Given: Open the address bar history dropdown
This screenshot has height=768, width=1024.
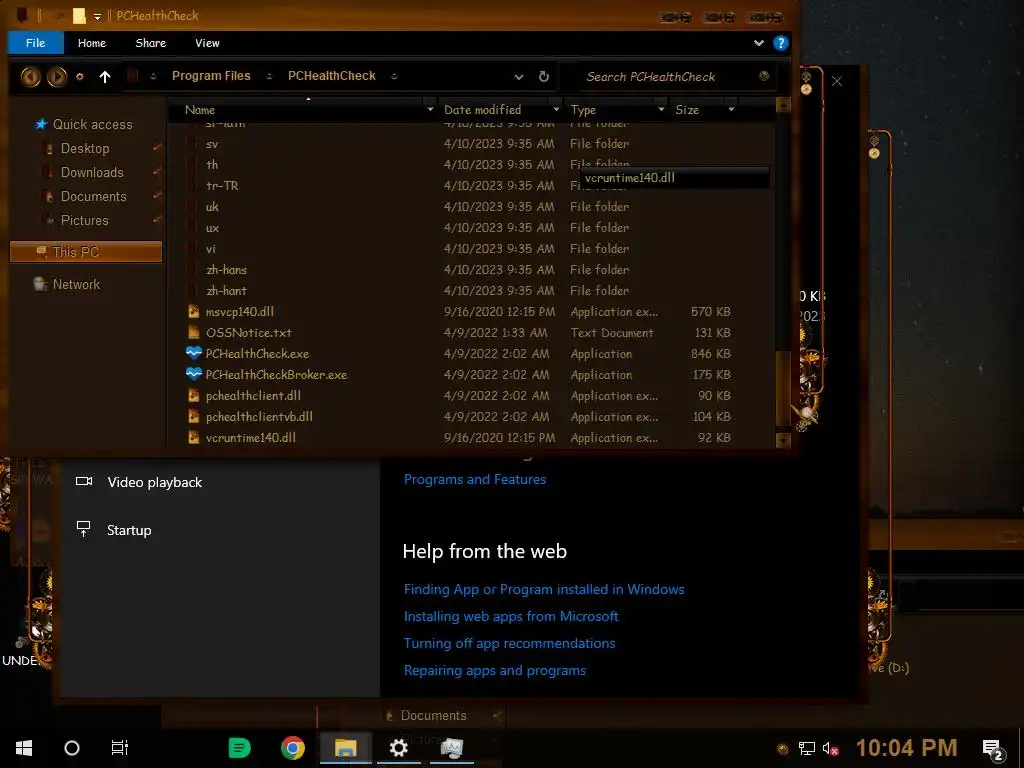Looking at the screenshot, I should pos(519,76).
